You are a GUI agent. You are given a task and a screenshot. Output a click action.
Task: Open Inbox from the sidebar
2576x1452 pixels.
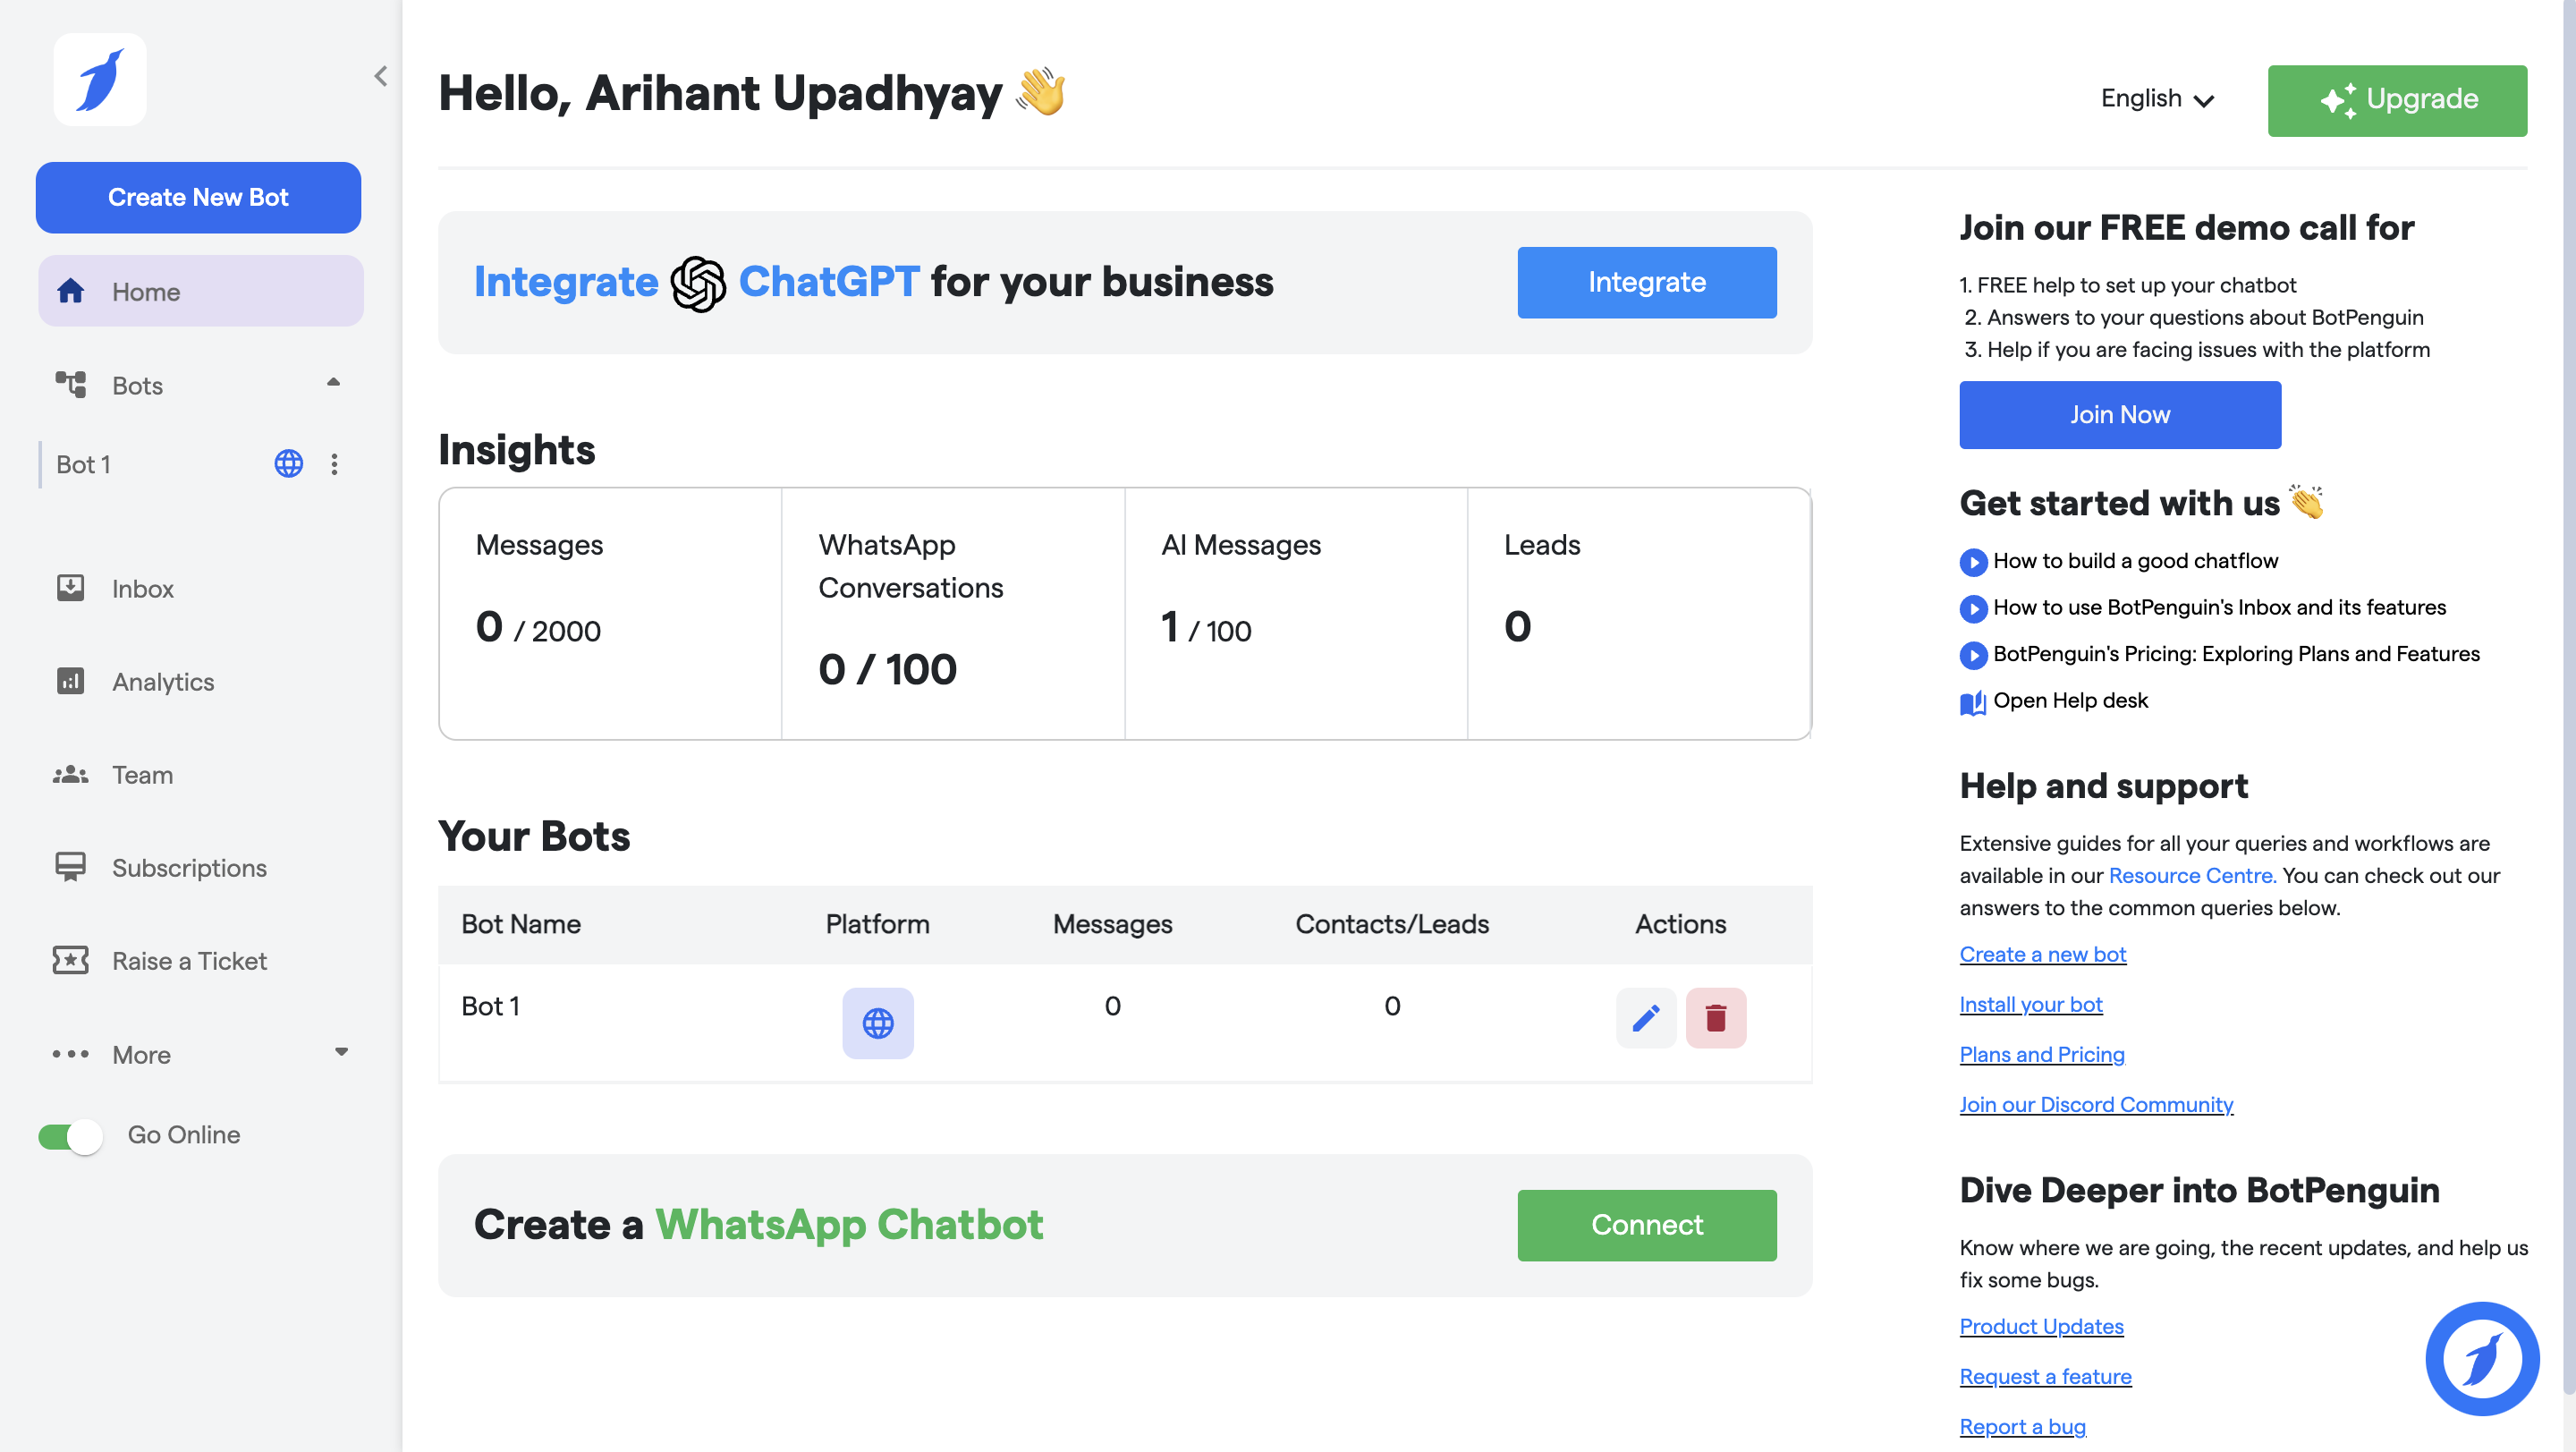coord(142,589)
